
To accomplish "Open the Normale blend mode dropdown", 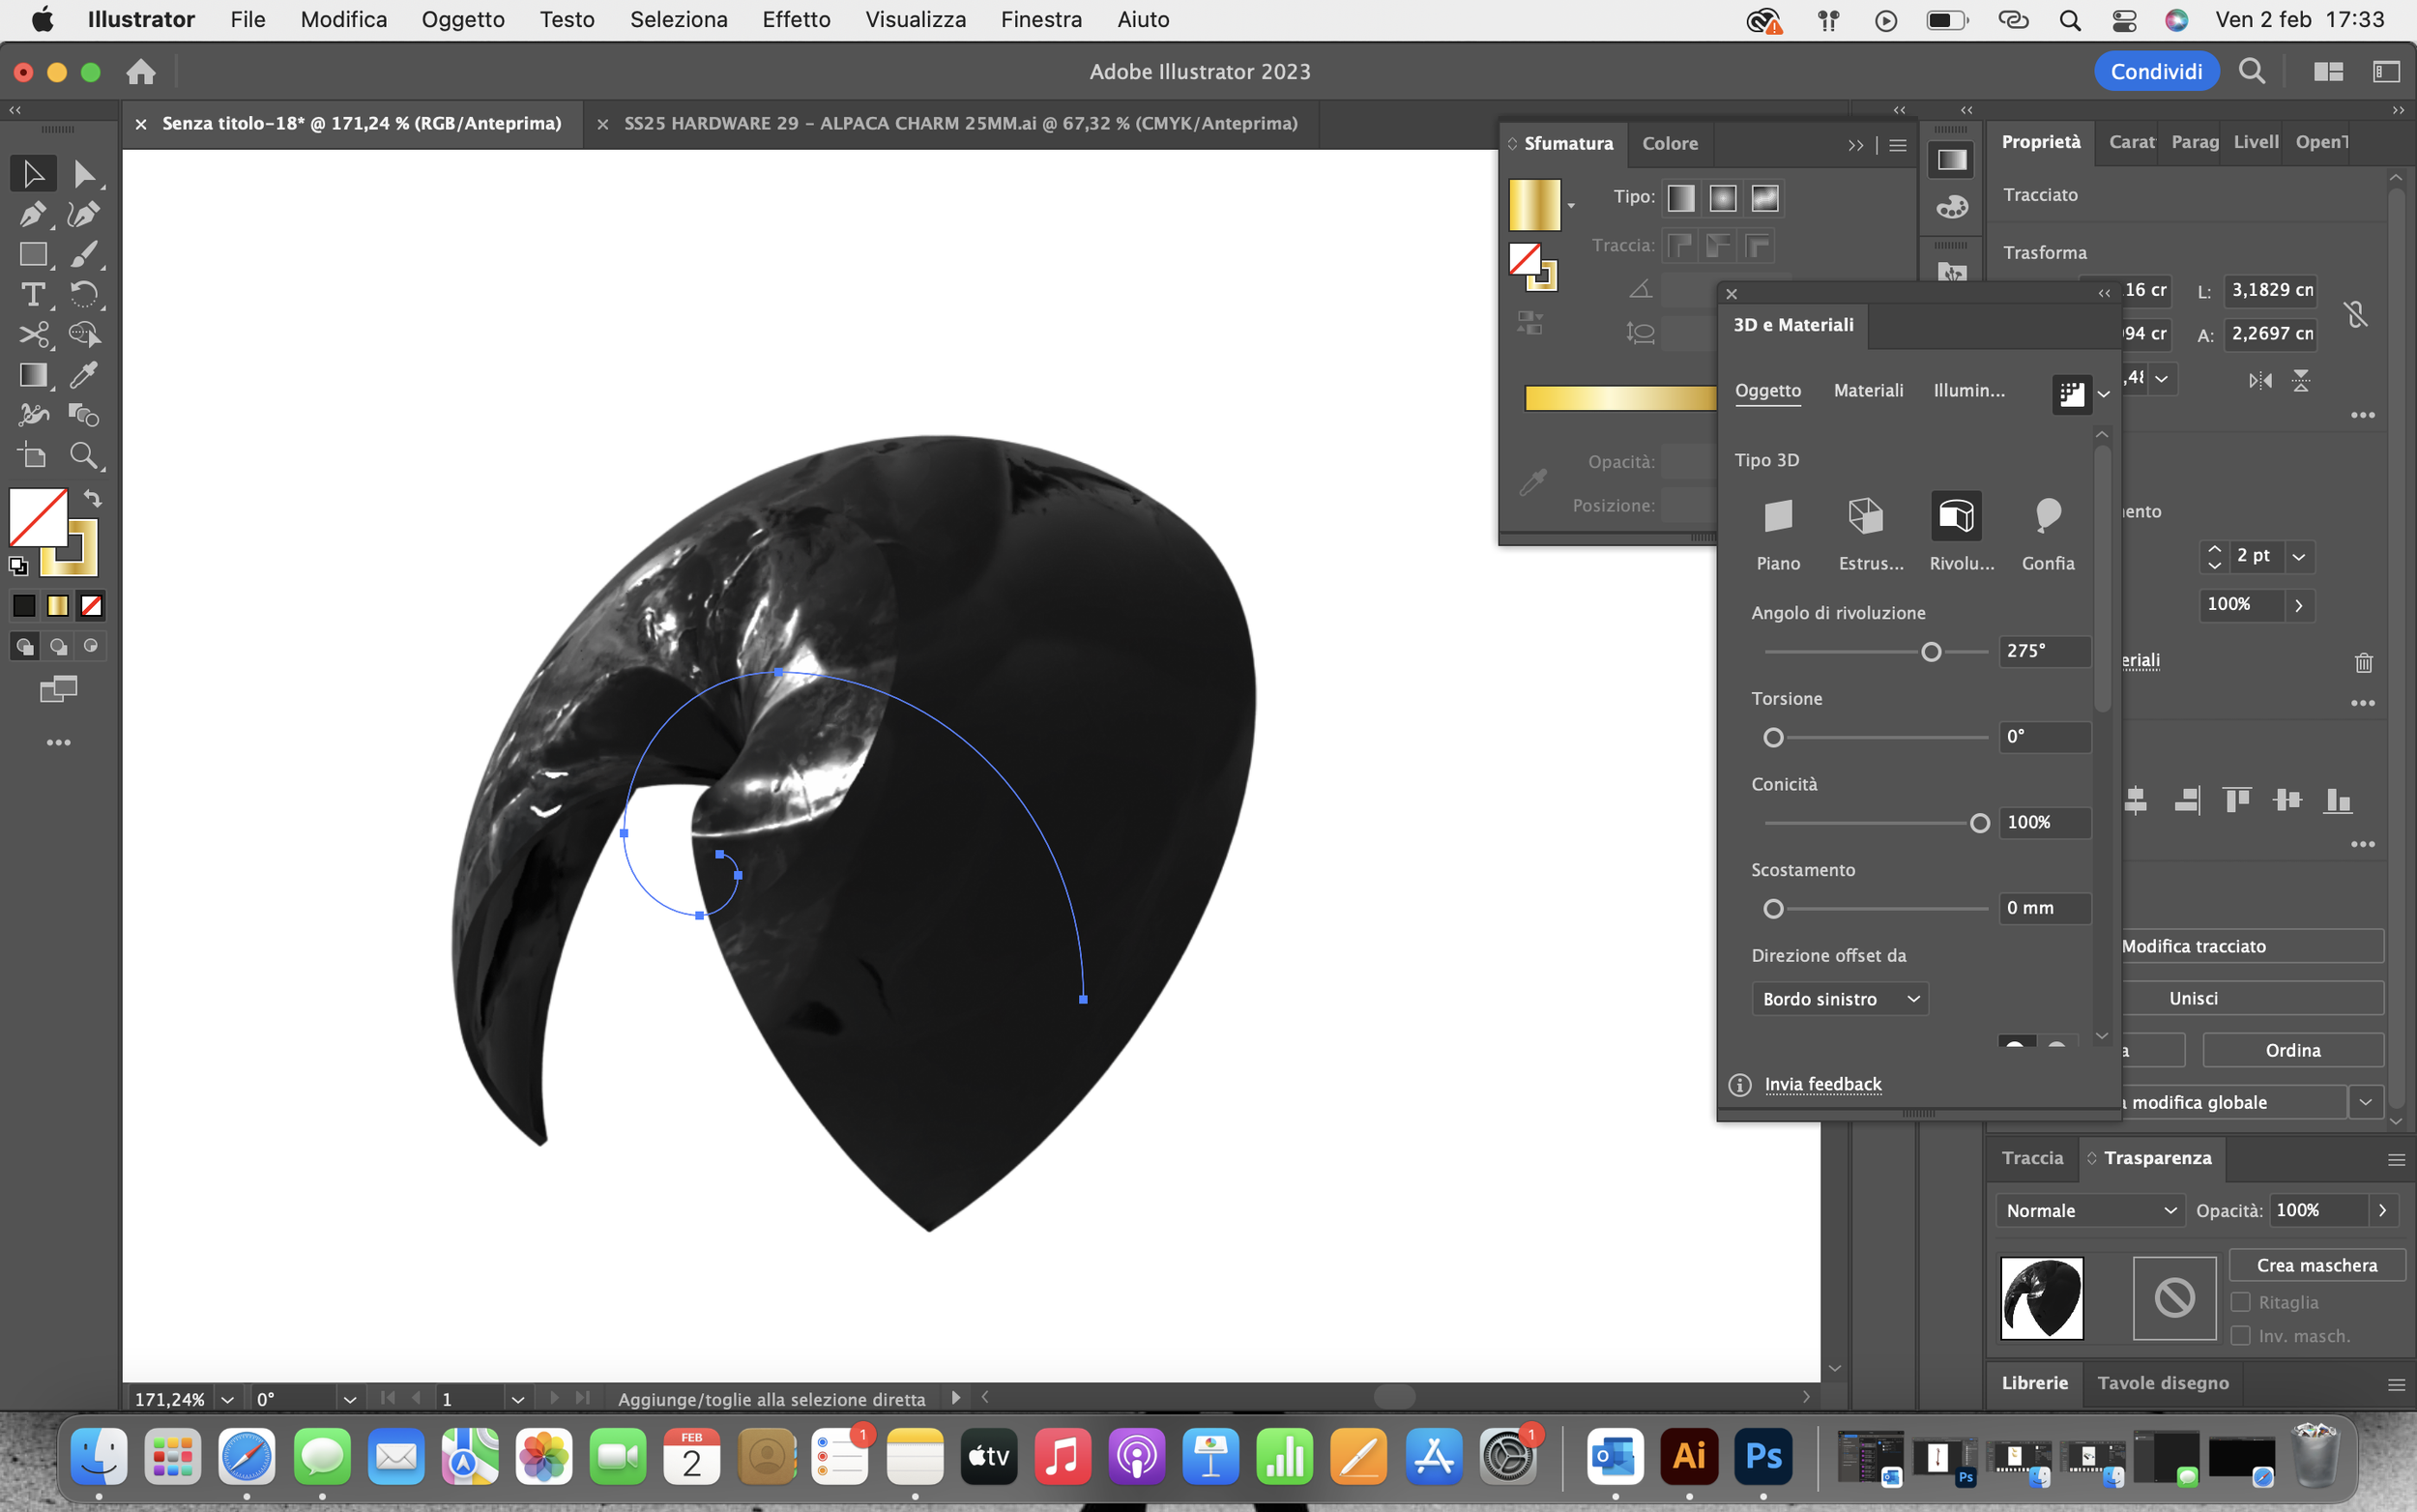I will click(x=2090, y=1210).
